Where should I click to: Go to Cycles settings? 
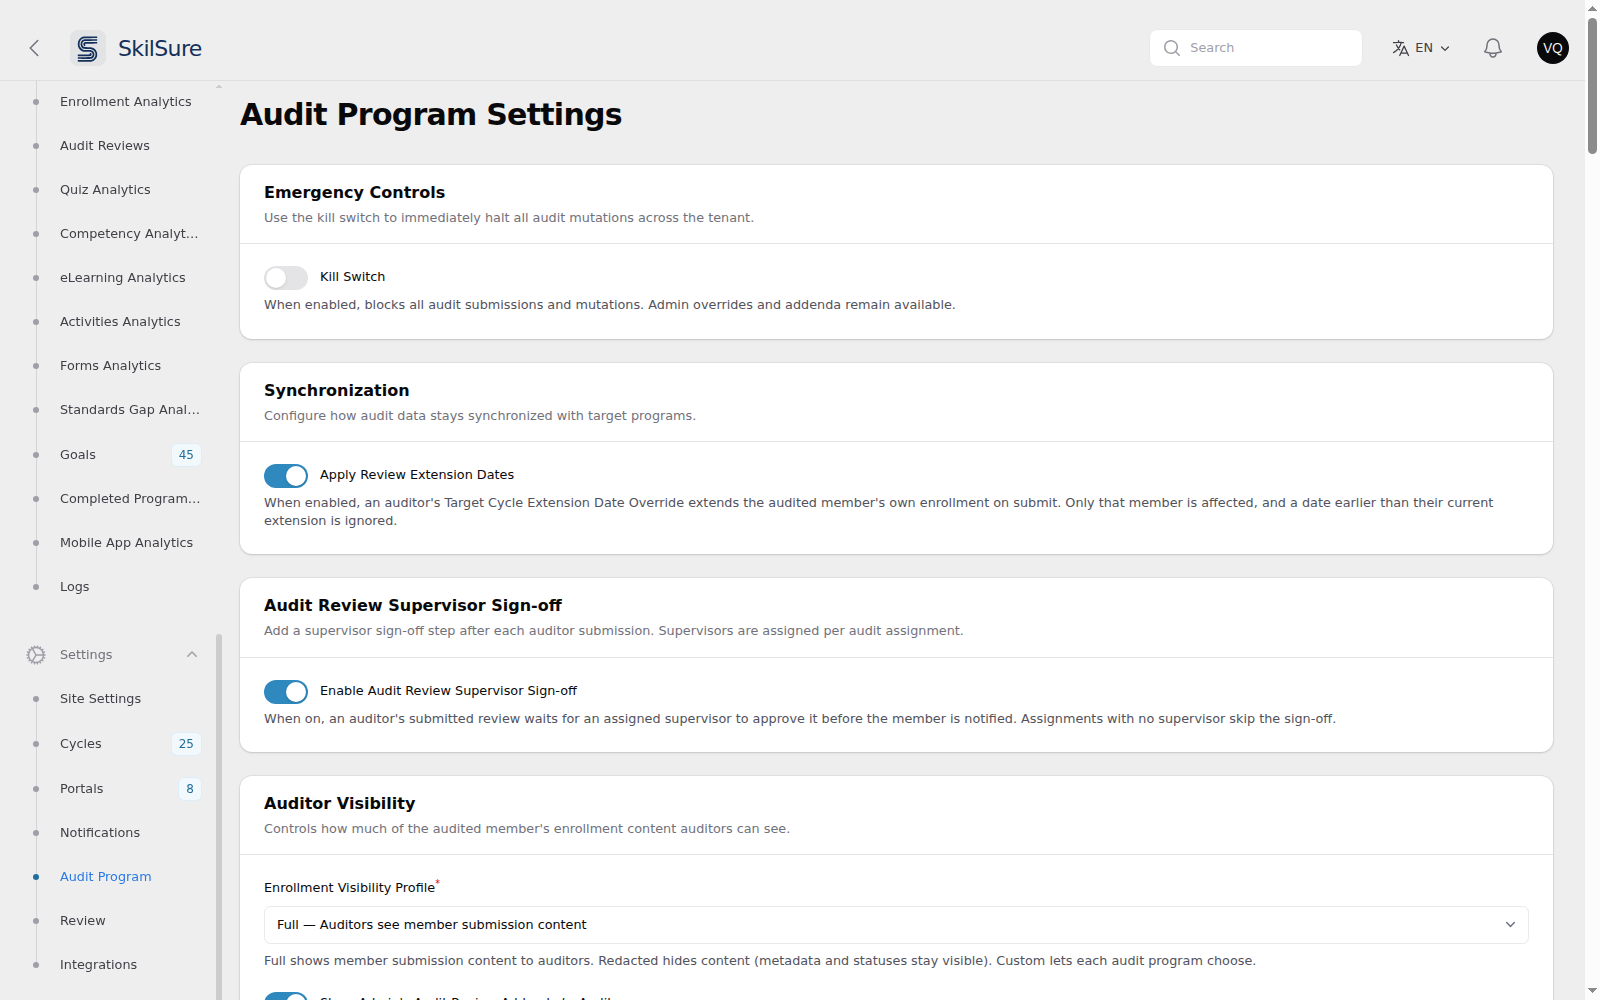(x=81, y=744)
